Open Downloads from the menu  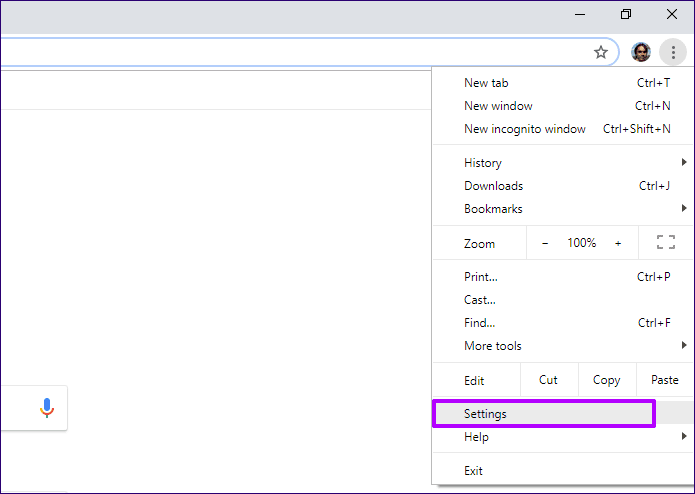coord(562,186)
